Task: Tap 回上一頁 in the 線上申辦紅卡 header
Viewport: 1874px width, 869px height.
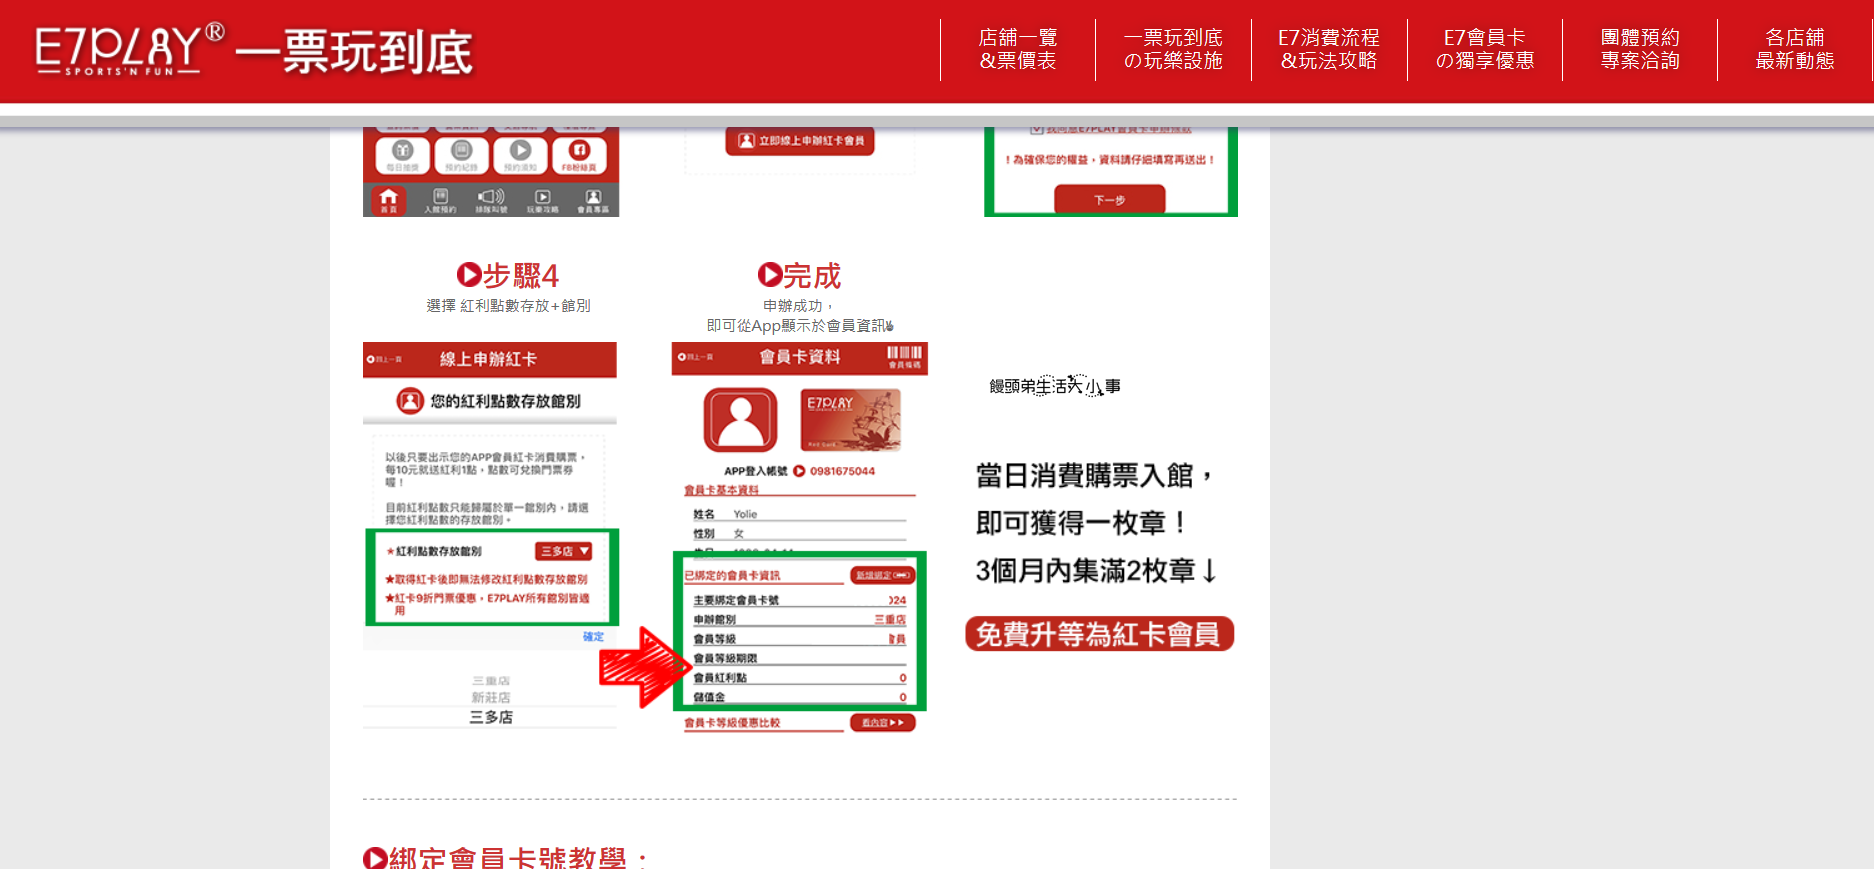Action: click(x=384, y=359)
